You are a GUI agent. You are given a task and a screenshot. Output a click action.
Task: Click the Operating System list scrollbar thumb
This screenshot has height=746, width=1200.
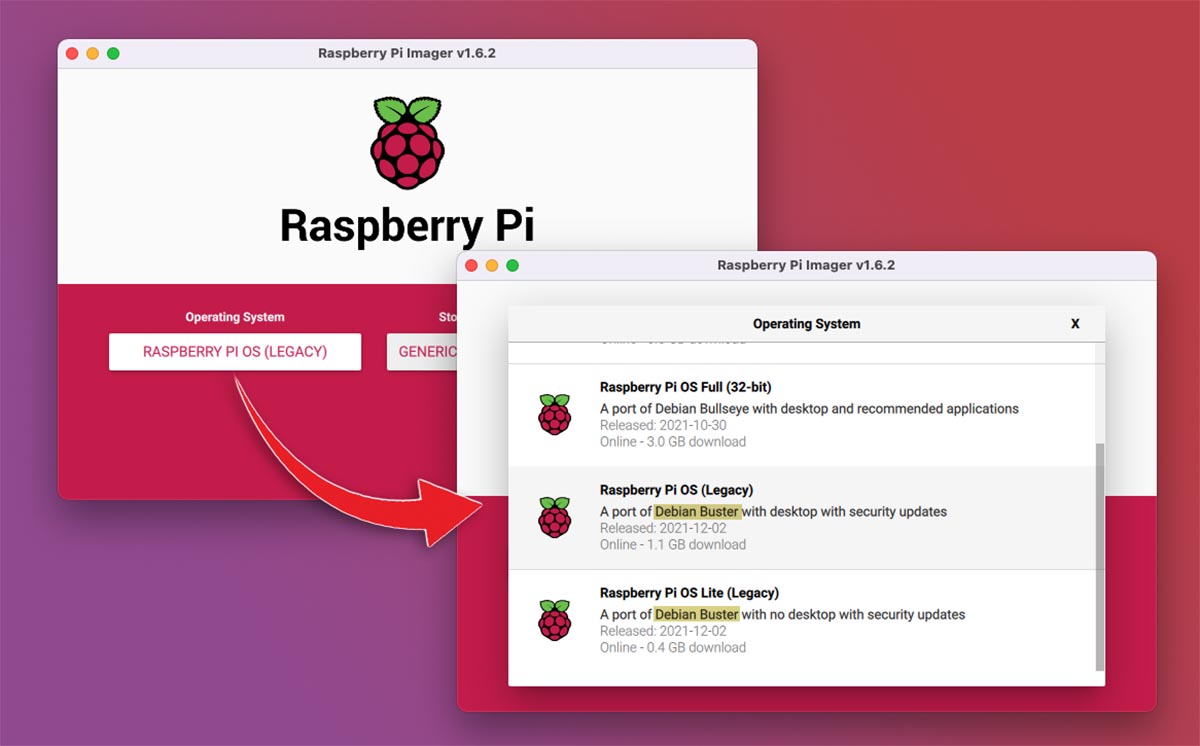pos(1100,557)
